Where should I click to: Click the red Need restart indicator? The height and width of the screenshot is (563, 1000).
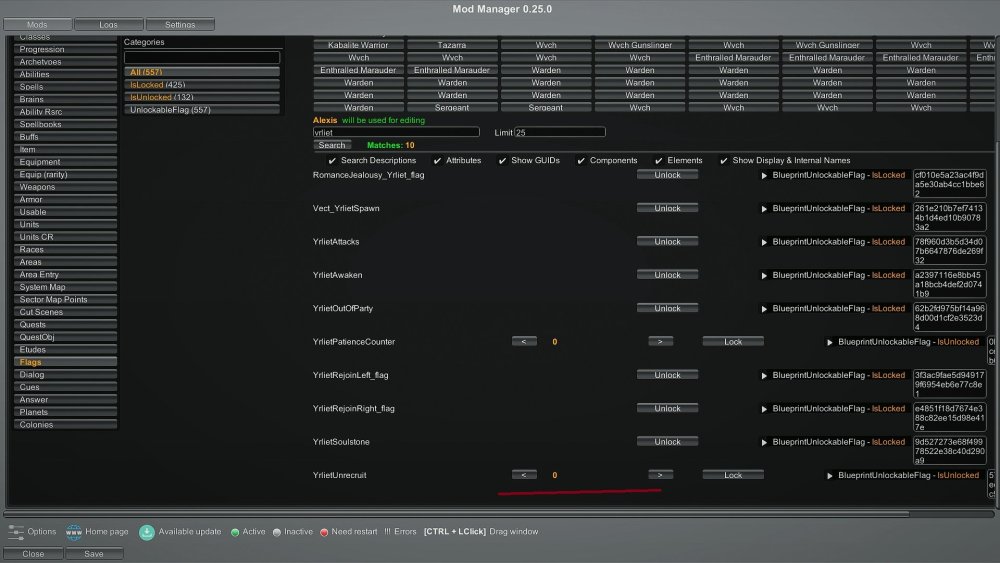coord(324,532)
